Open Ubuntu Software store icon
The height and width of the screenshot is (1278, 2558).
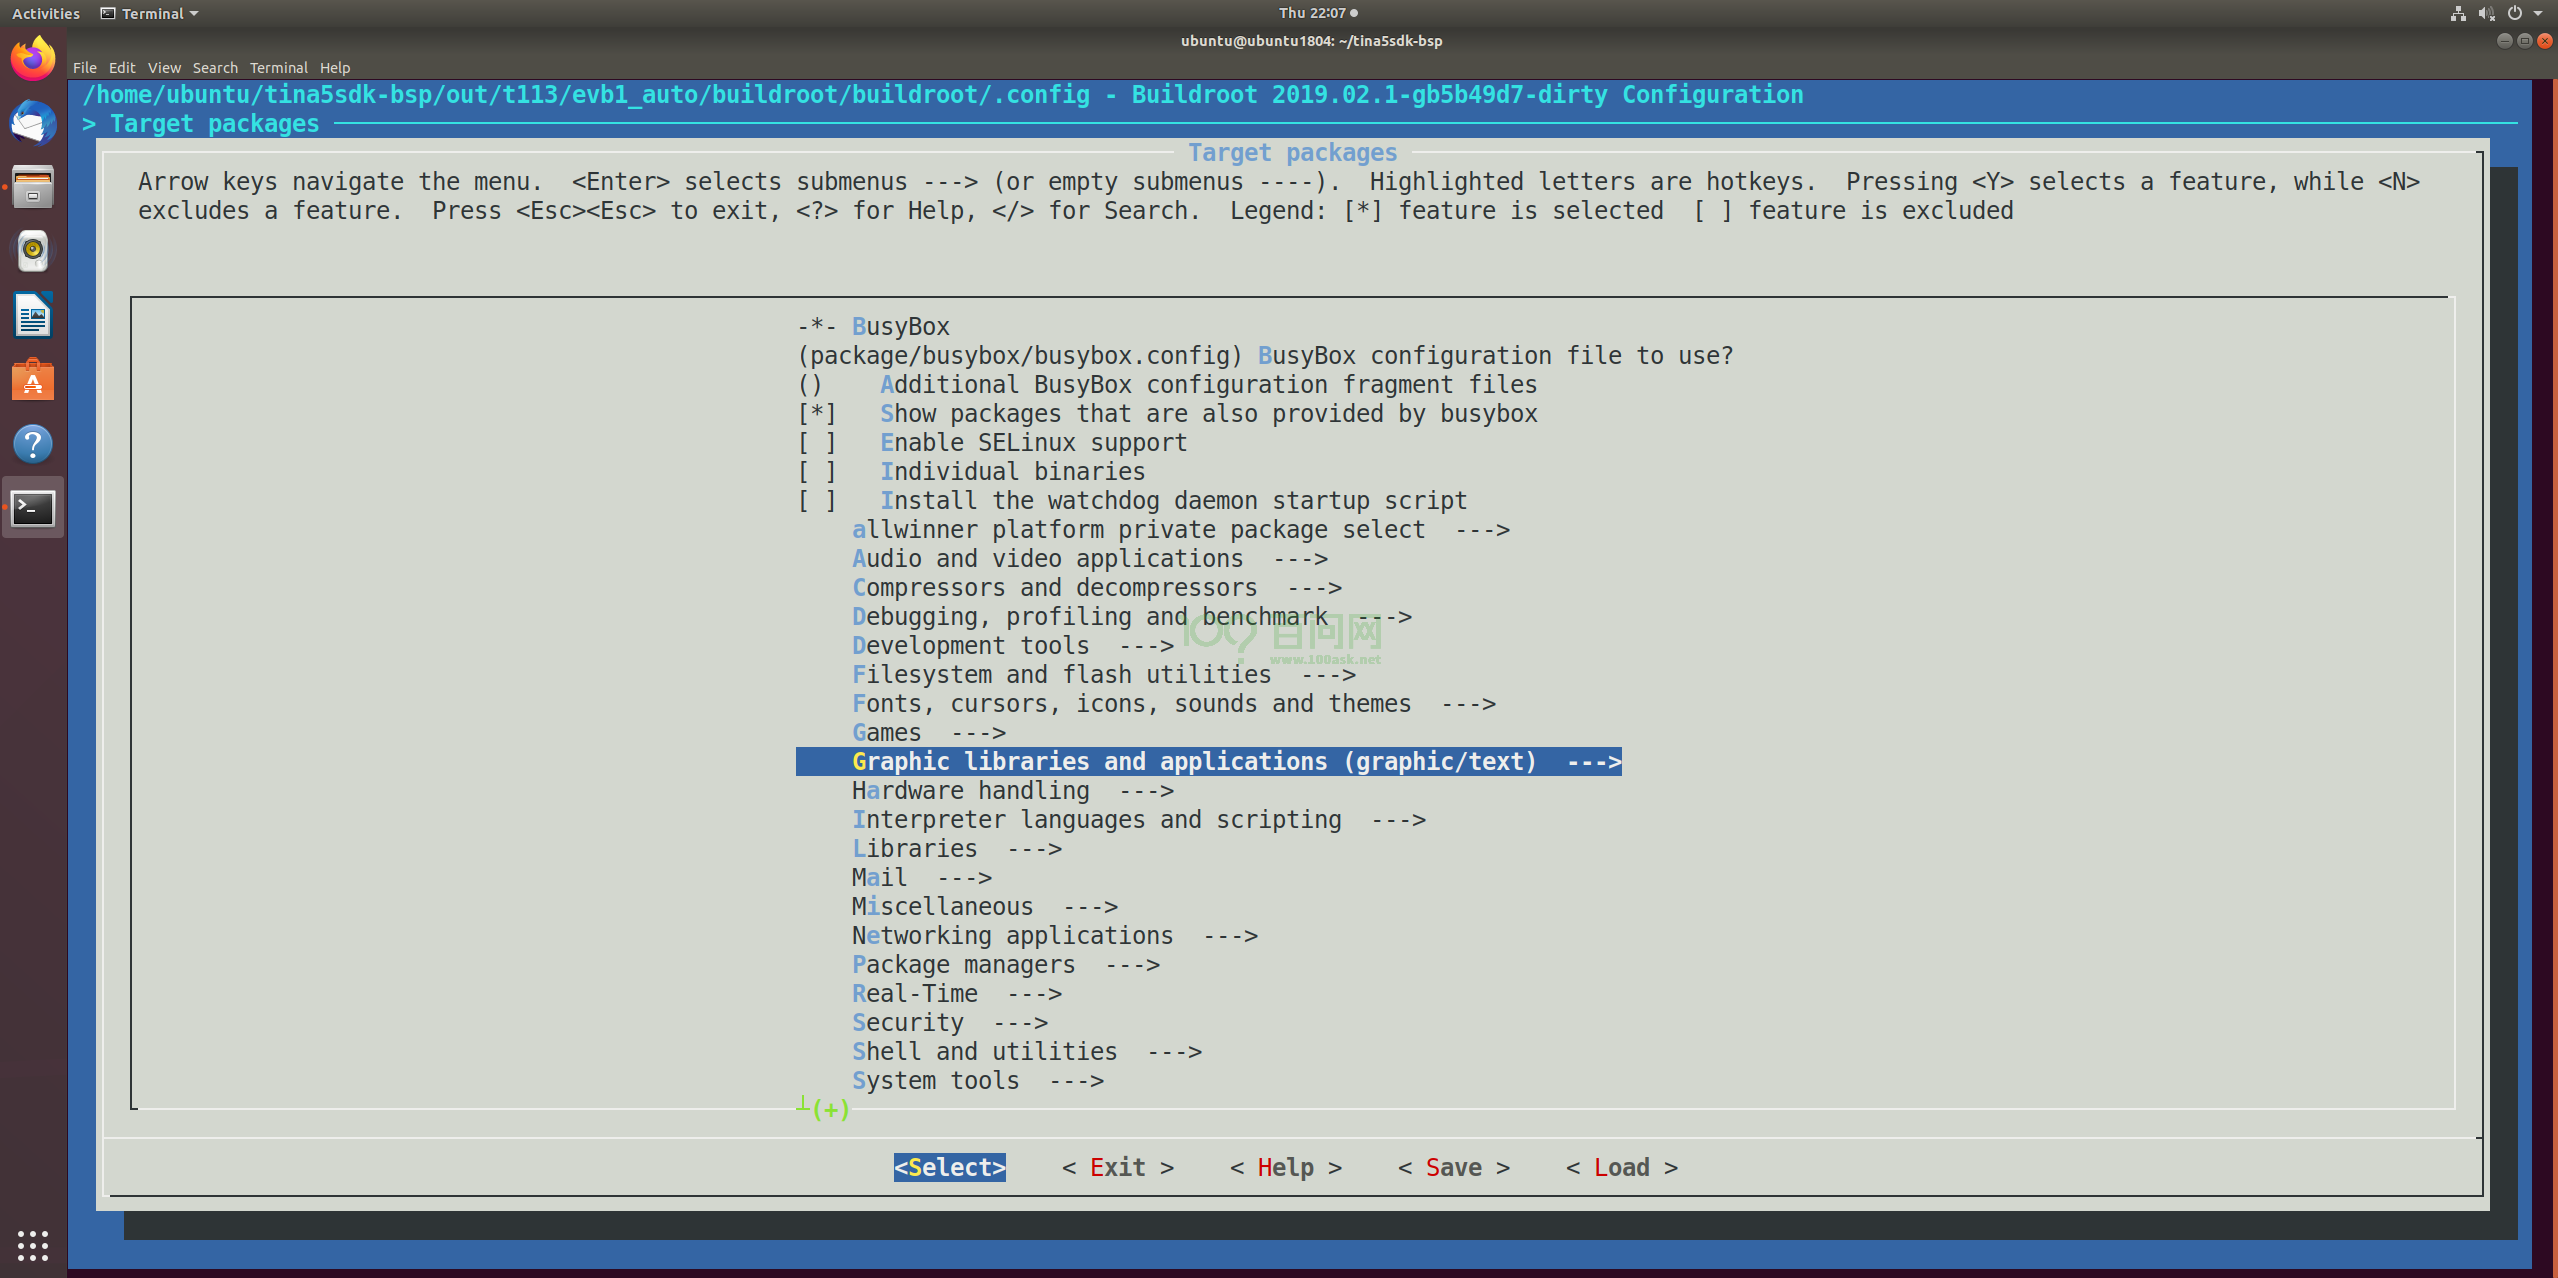[x=33, y=380]
